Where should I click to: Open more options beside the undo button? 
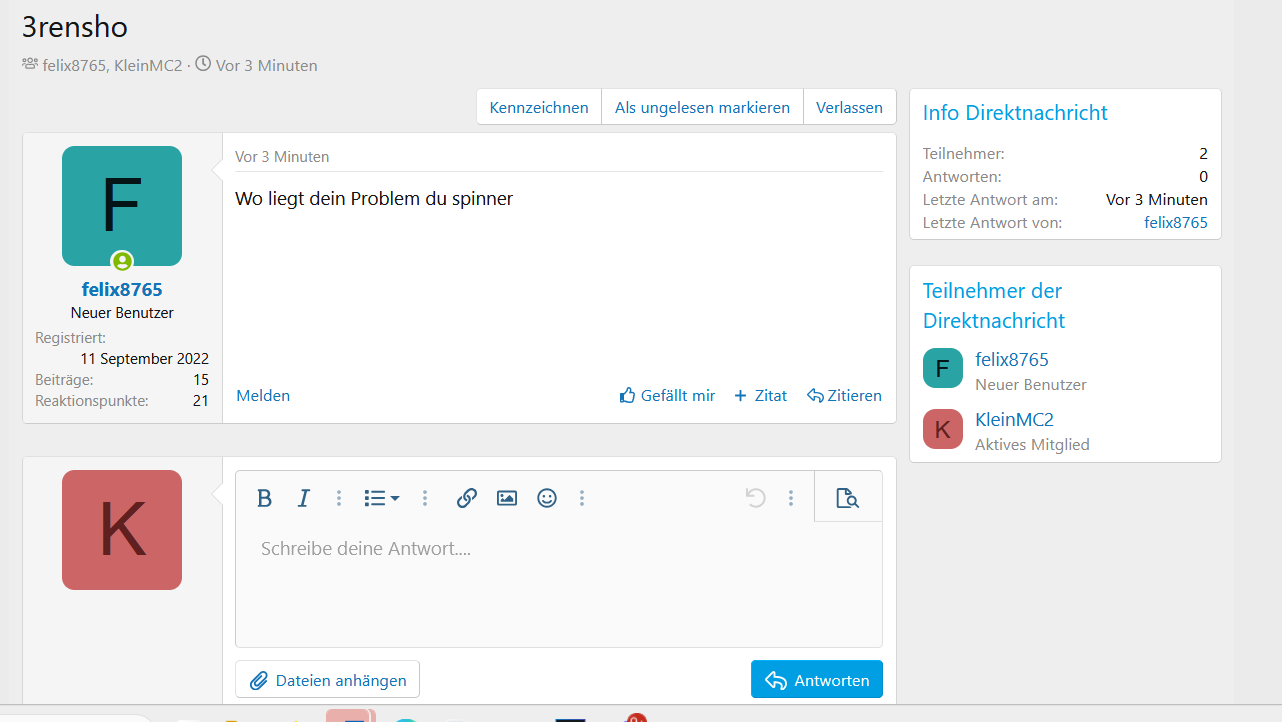(791, 498)
